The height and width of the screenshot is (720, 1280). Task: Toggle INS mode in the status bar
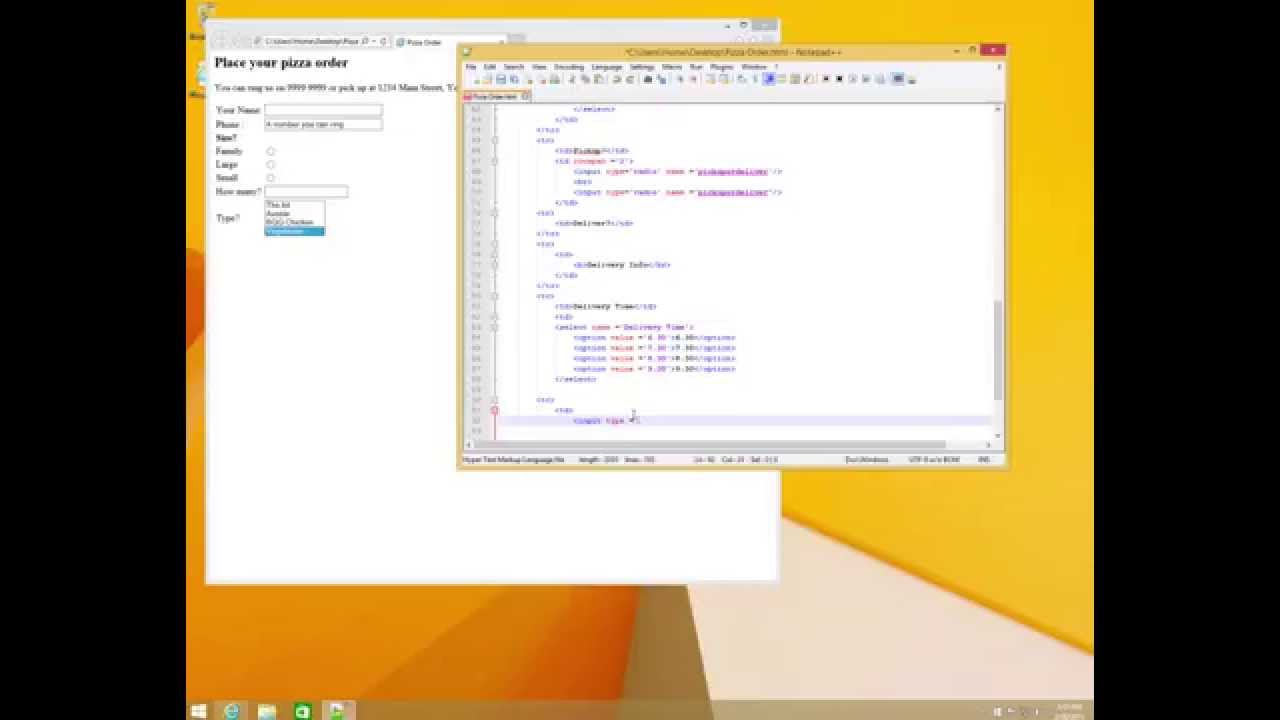[984, 460]
